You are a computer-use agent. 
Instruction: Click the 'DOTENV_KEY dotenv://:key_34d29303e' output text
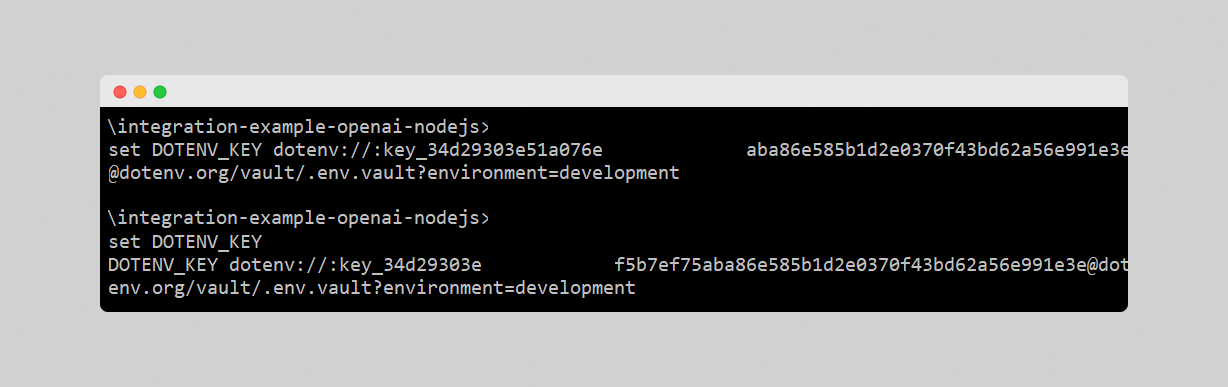(x=295, y=265)
